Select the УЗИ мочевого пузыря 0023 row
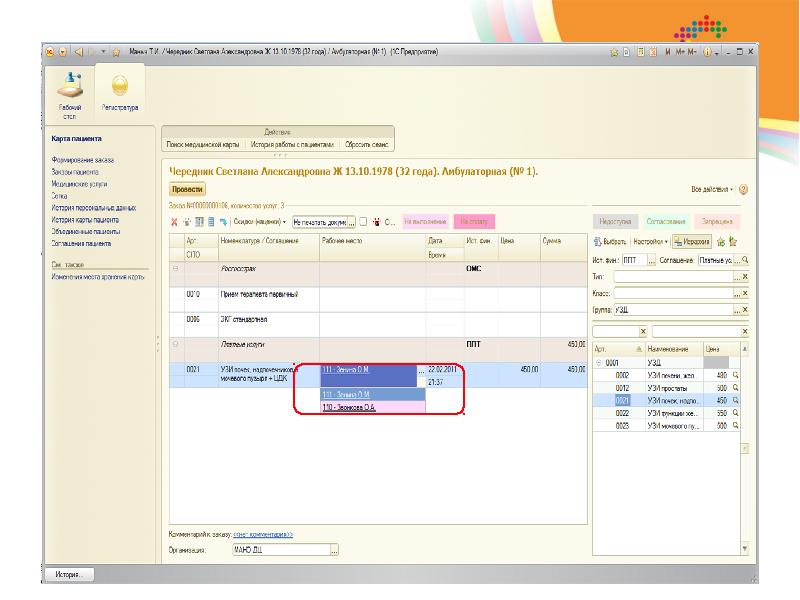 666,426
